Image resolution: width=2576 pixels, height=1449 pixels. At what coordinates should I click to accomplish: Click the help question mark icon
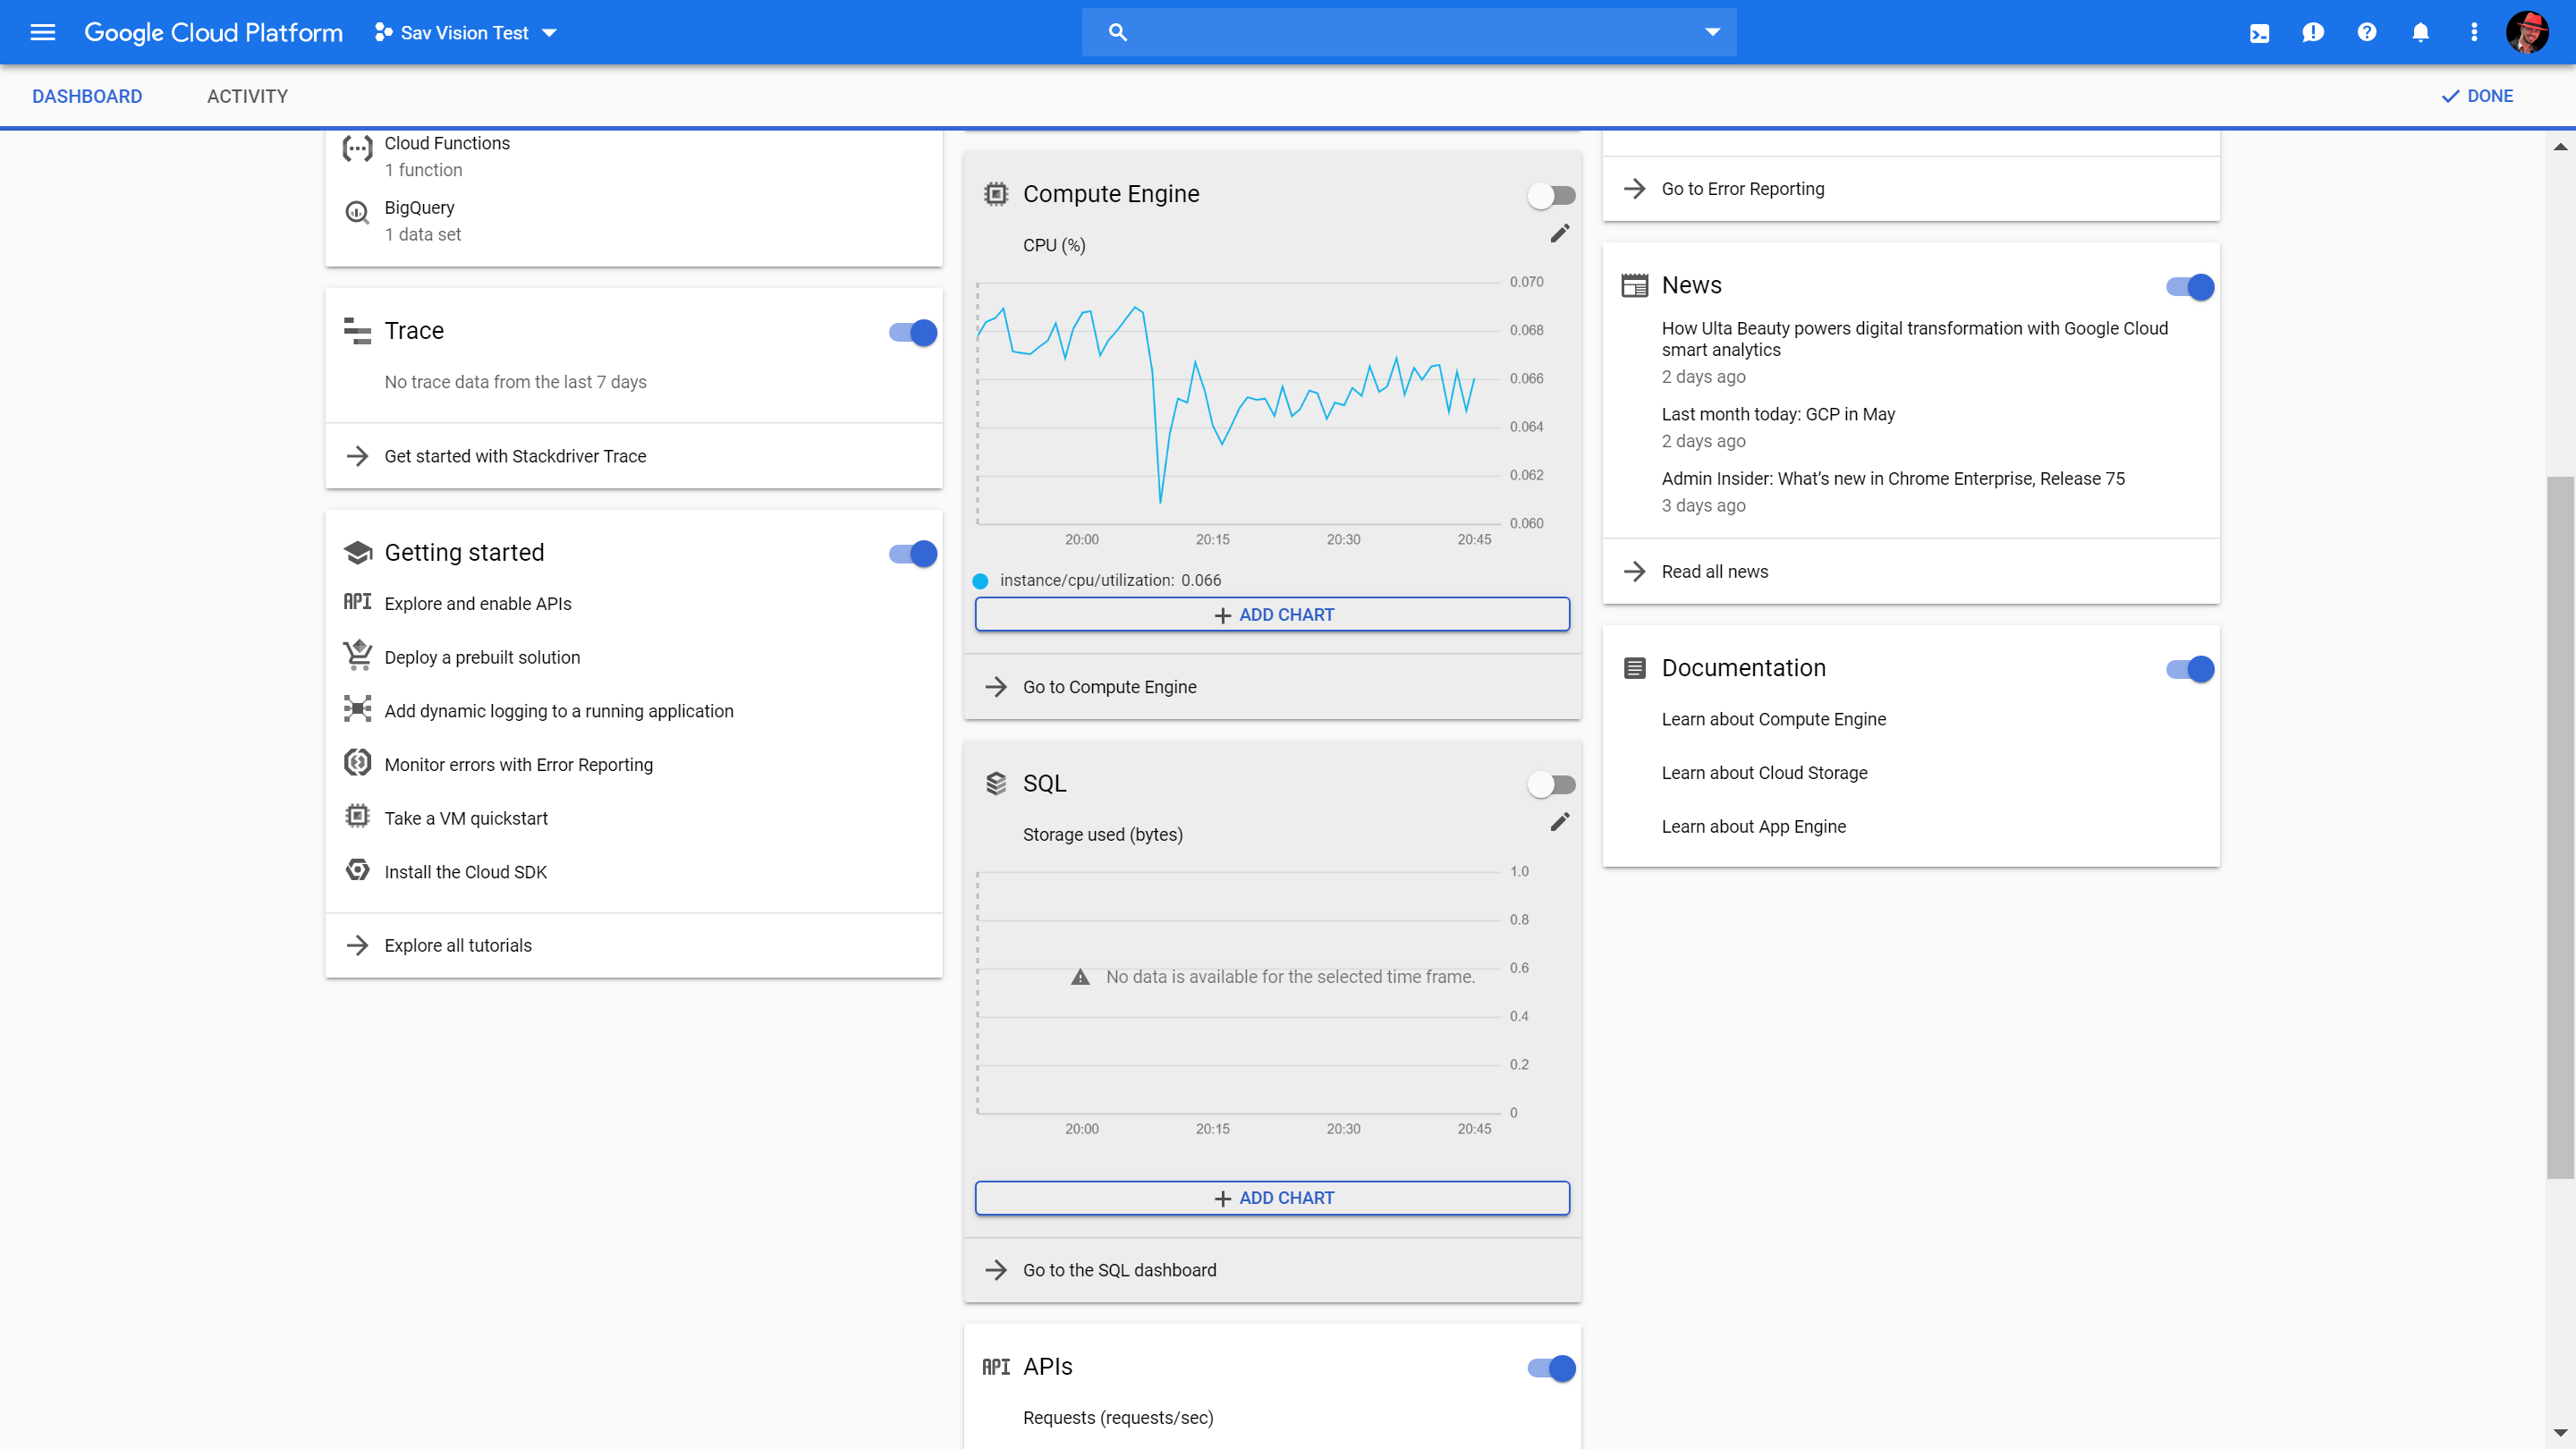click(x=2366, y=33)
